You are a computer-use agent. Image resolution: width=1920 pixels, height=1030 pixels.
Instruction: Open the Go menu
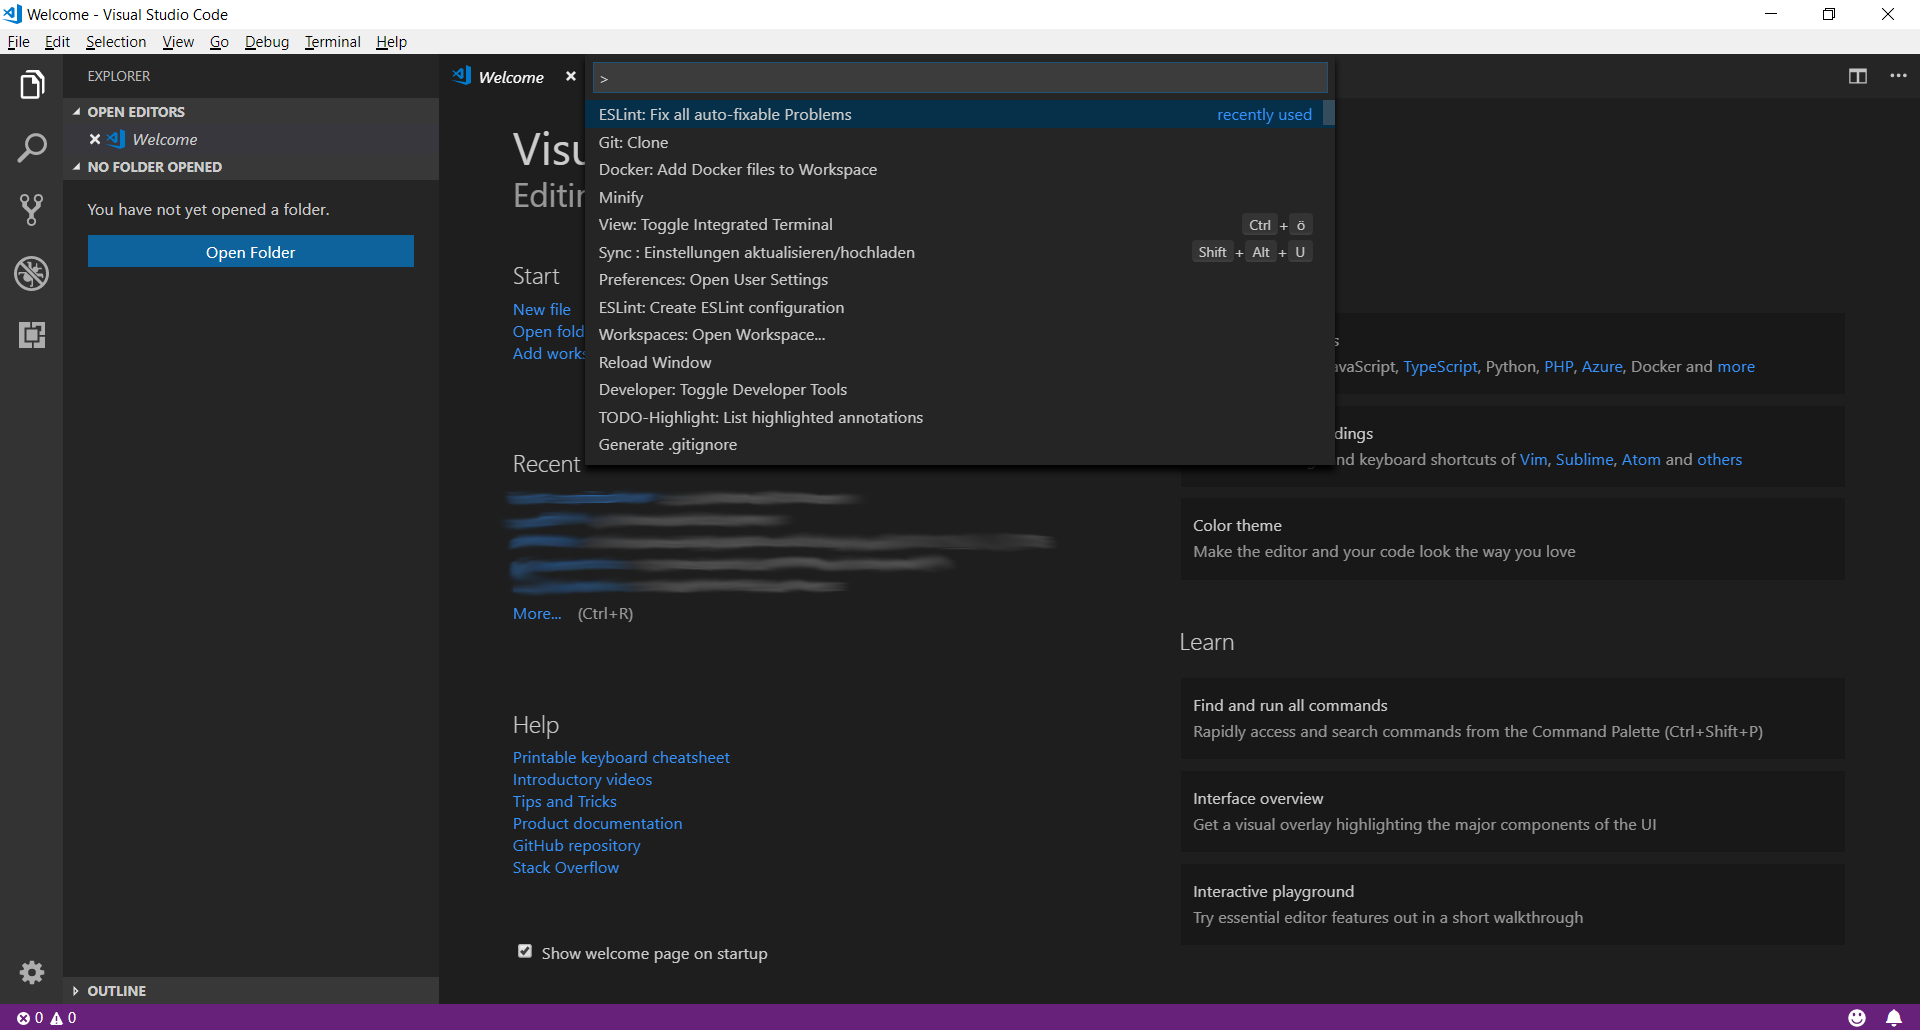219,42
